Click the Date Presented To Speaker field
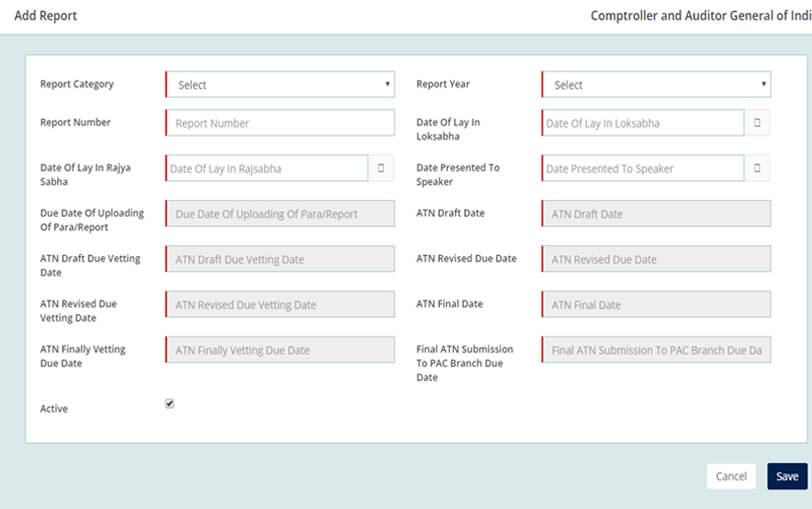 click(643, 168)
